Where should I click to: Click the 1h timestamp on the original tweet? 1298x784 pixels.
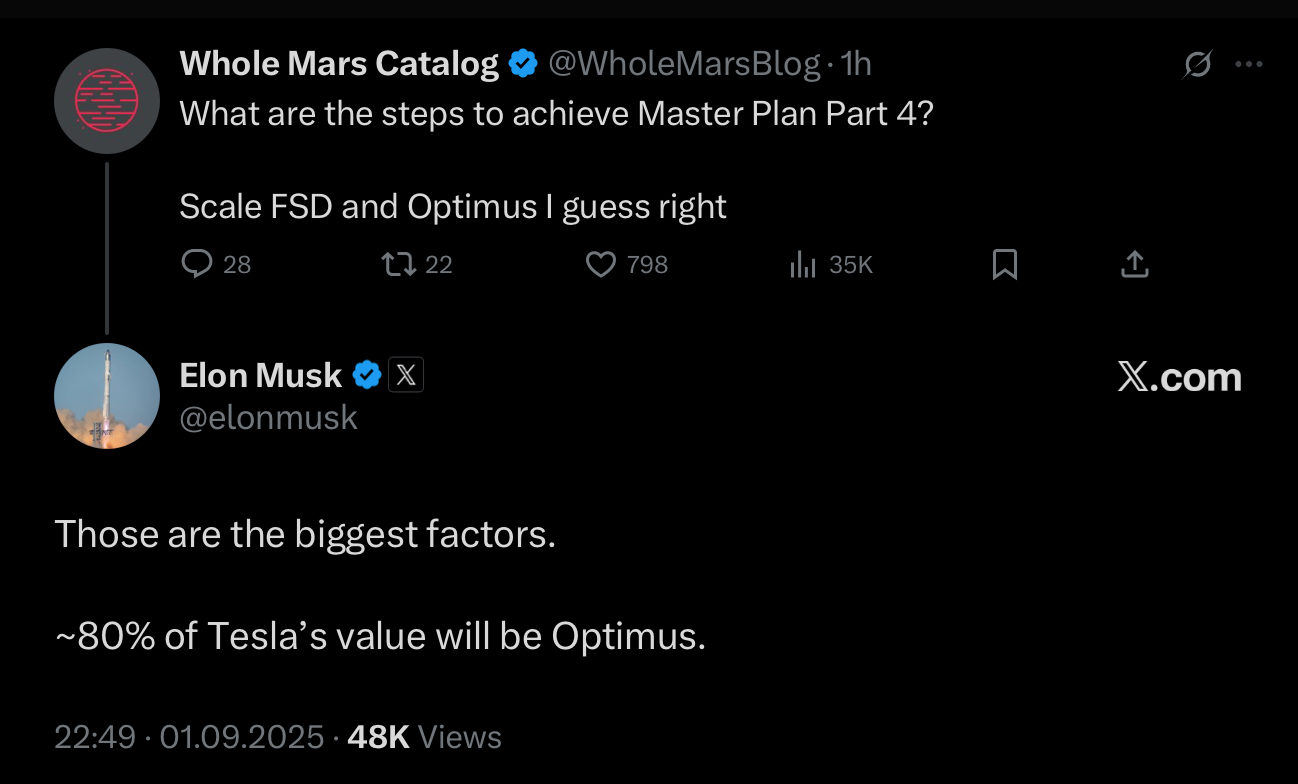(x=857, y=62)
